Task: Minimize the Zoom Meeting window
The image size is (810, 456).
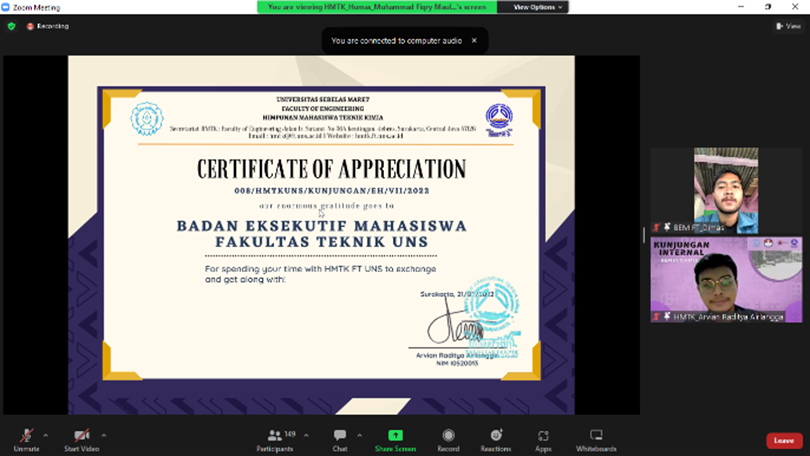Action: tap(741, 7)
